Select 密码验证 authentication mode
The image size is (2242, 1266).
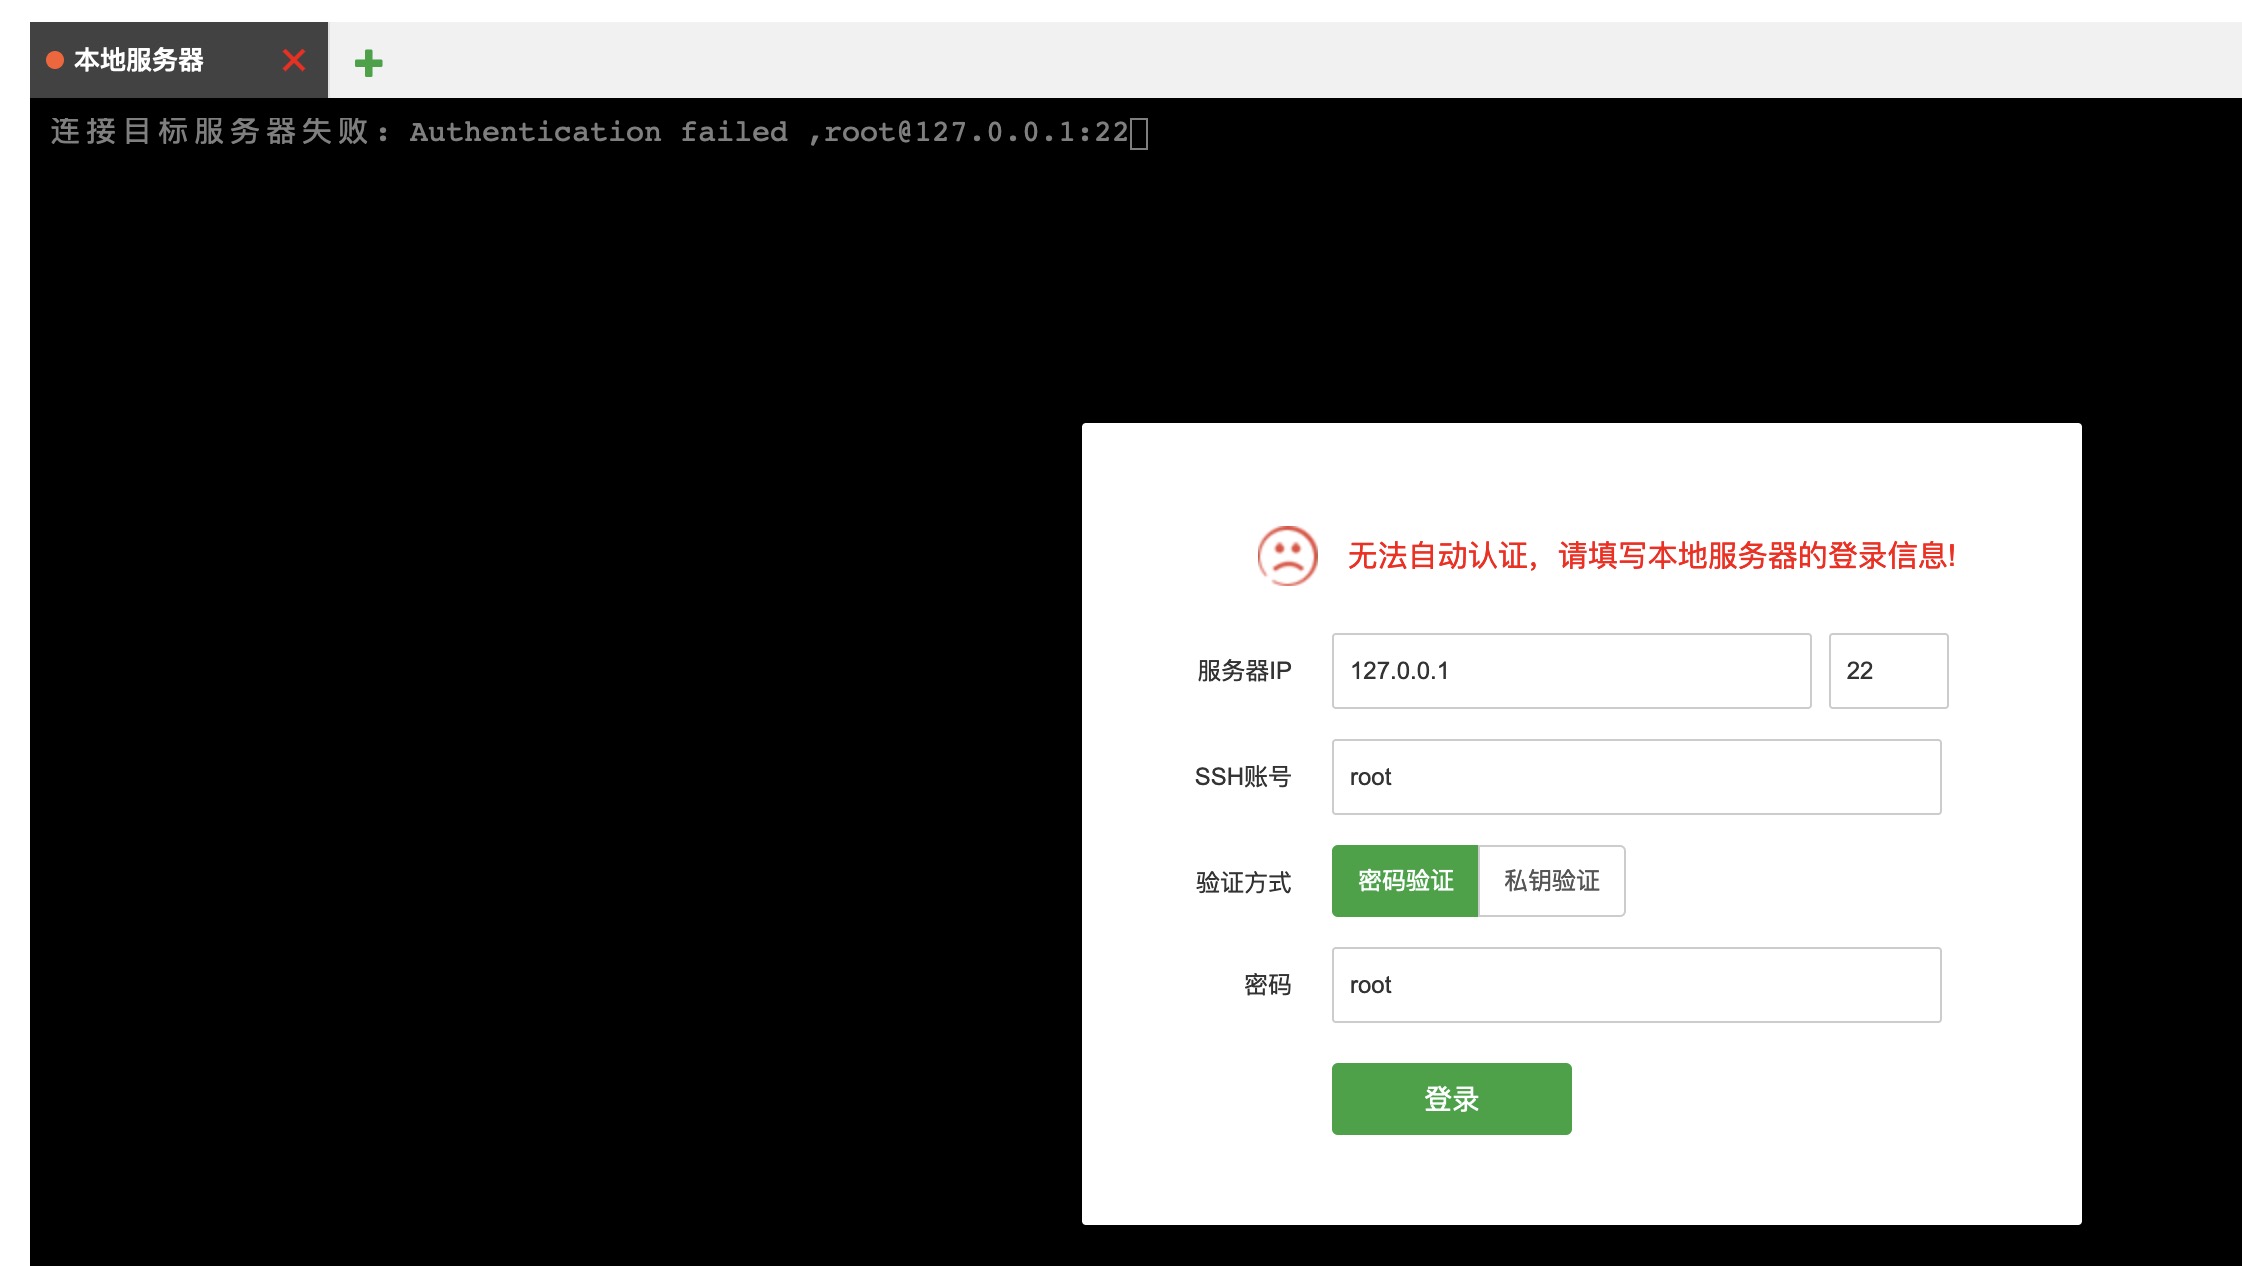[1404, 879]
